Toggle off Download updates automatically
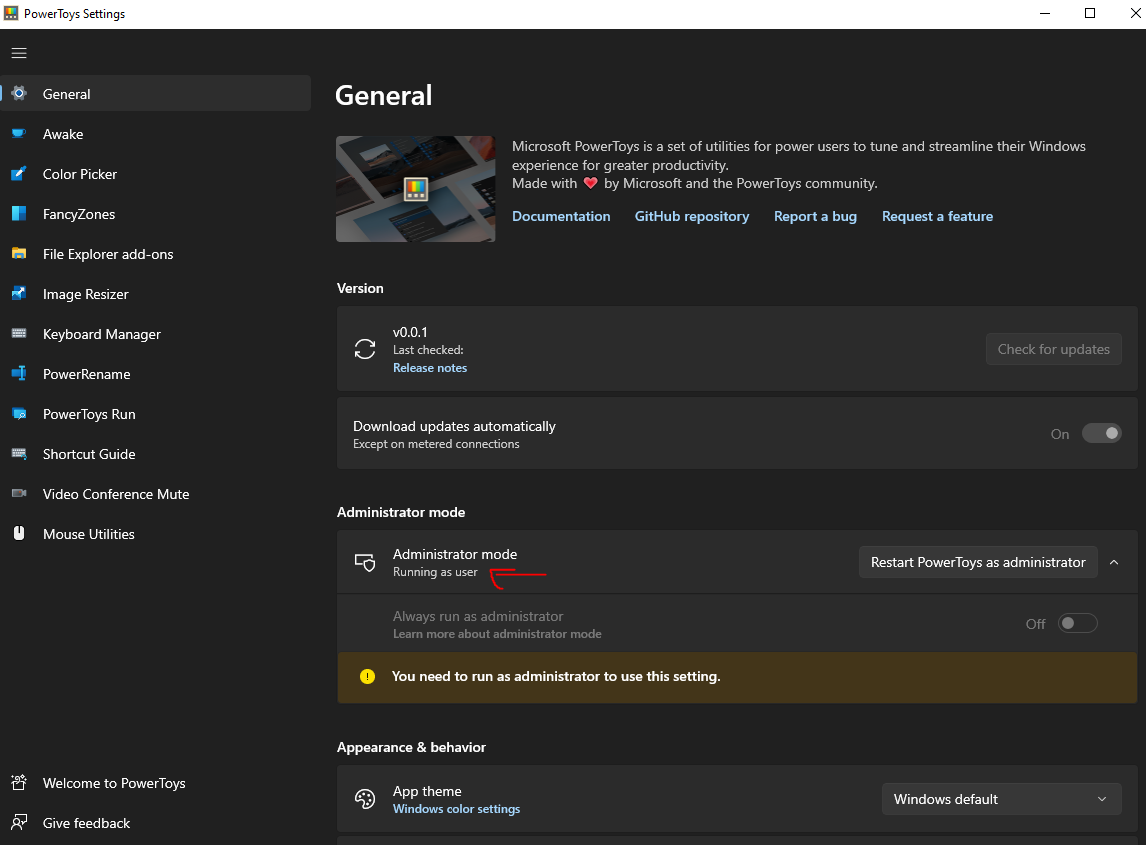 point(1101,433)
